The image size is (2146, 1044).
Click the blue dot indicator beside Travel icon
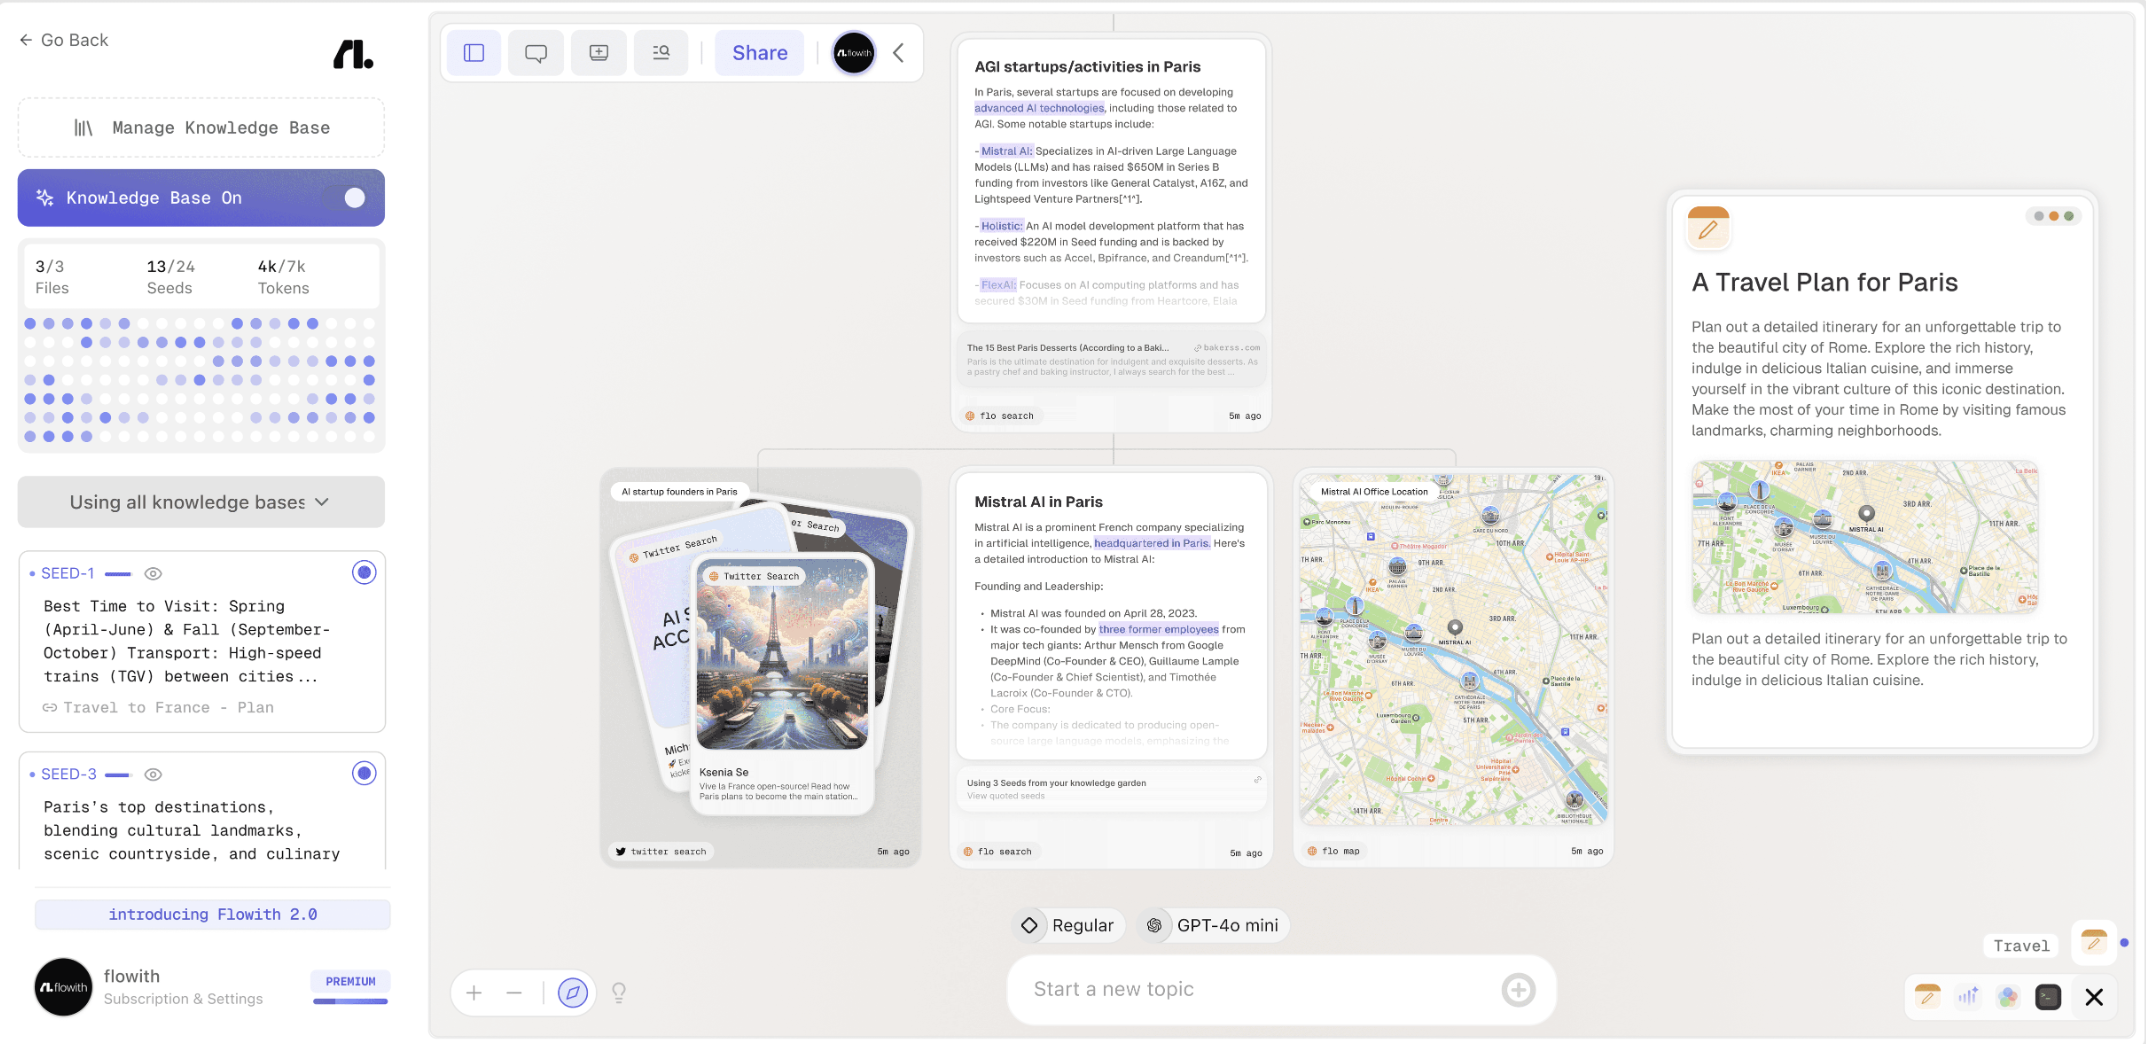(x=2124, y=943)
